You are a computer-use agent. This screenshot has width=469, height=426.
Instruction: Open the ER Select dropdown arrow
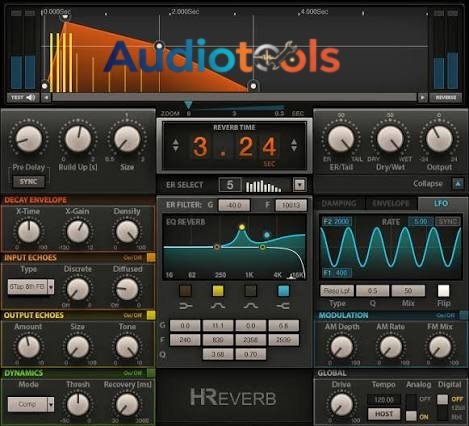(300, 184)
